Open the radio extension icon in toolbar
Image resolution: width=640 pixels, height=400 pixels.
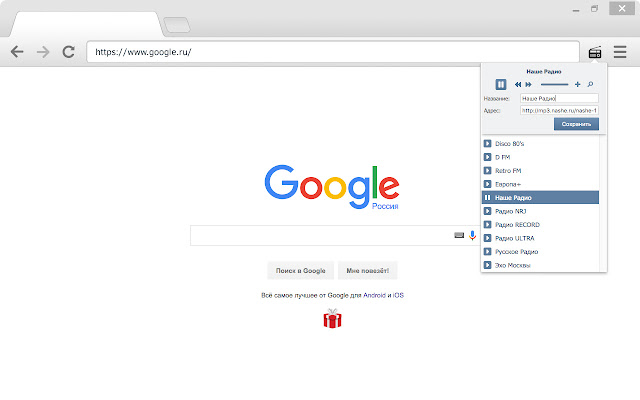coord(595,52)
